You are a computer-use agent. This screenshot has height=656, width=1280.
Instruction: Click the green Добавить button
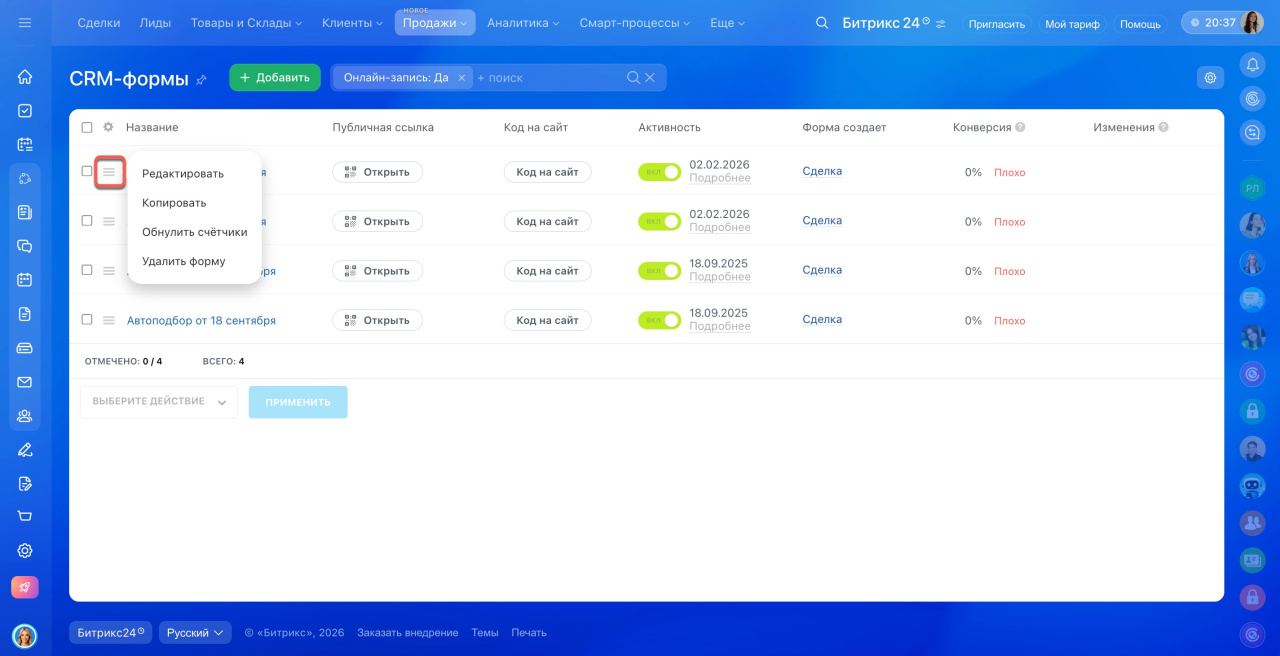(x=275, y=78)
